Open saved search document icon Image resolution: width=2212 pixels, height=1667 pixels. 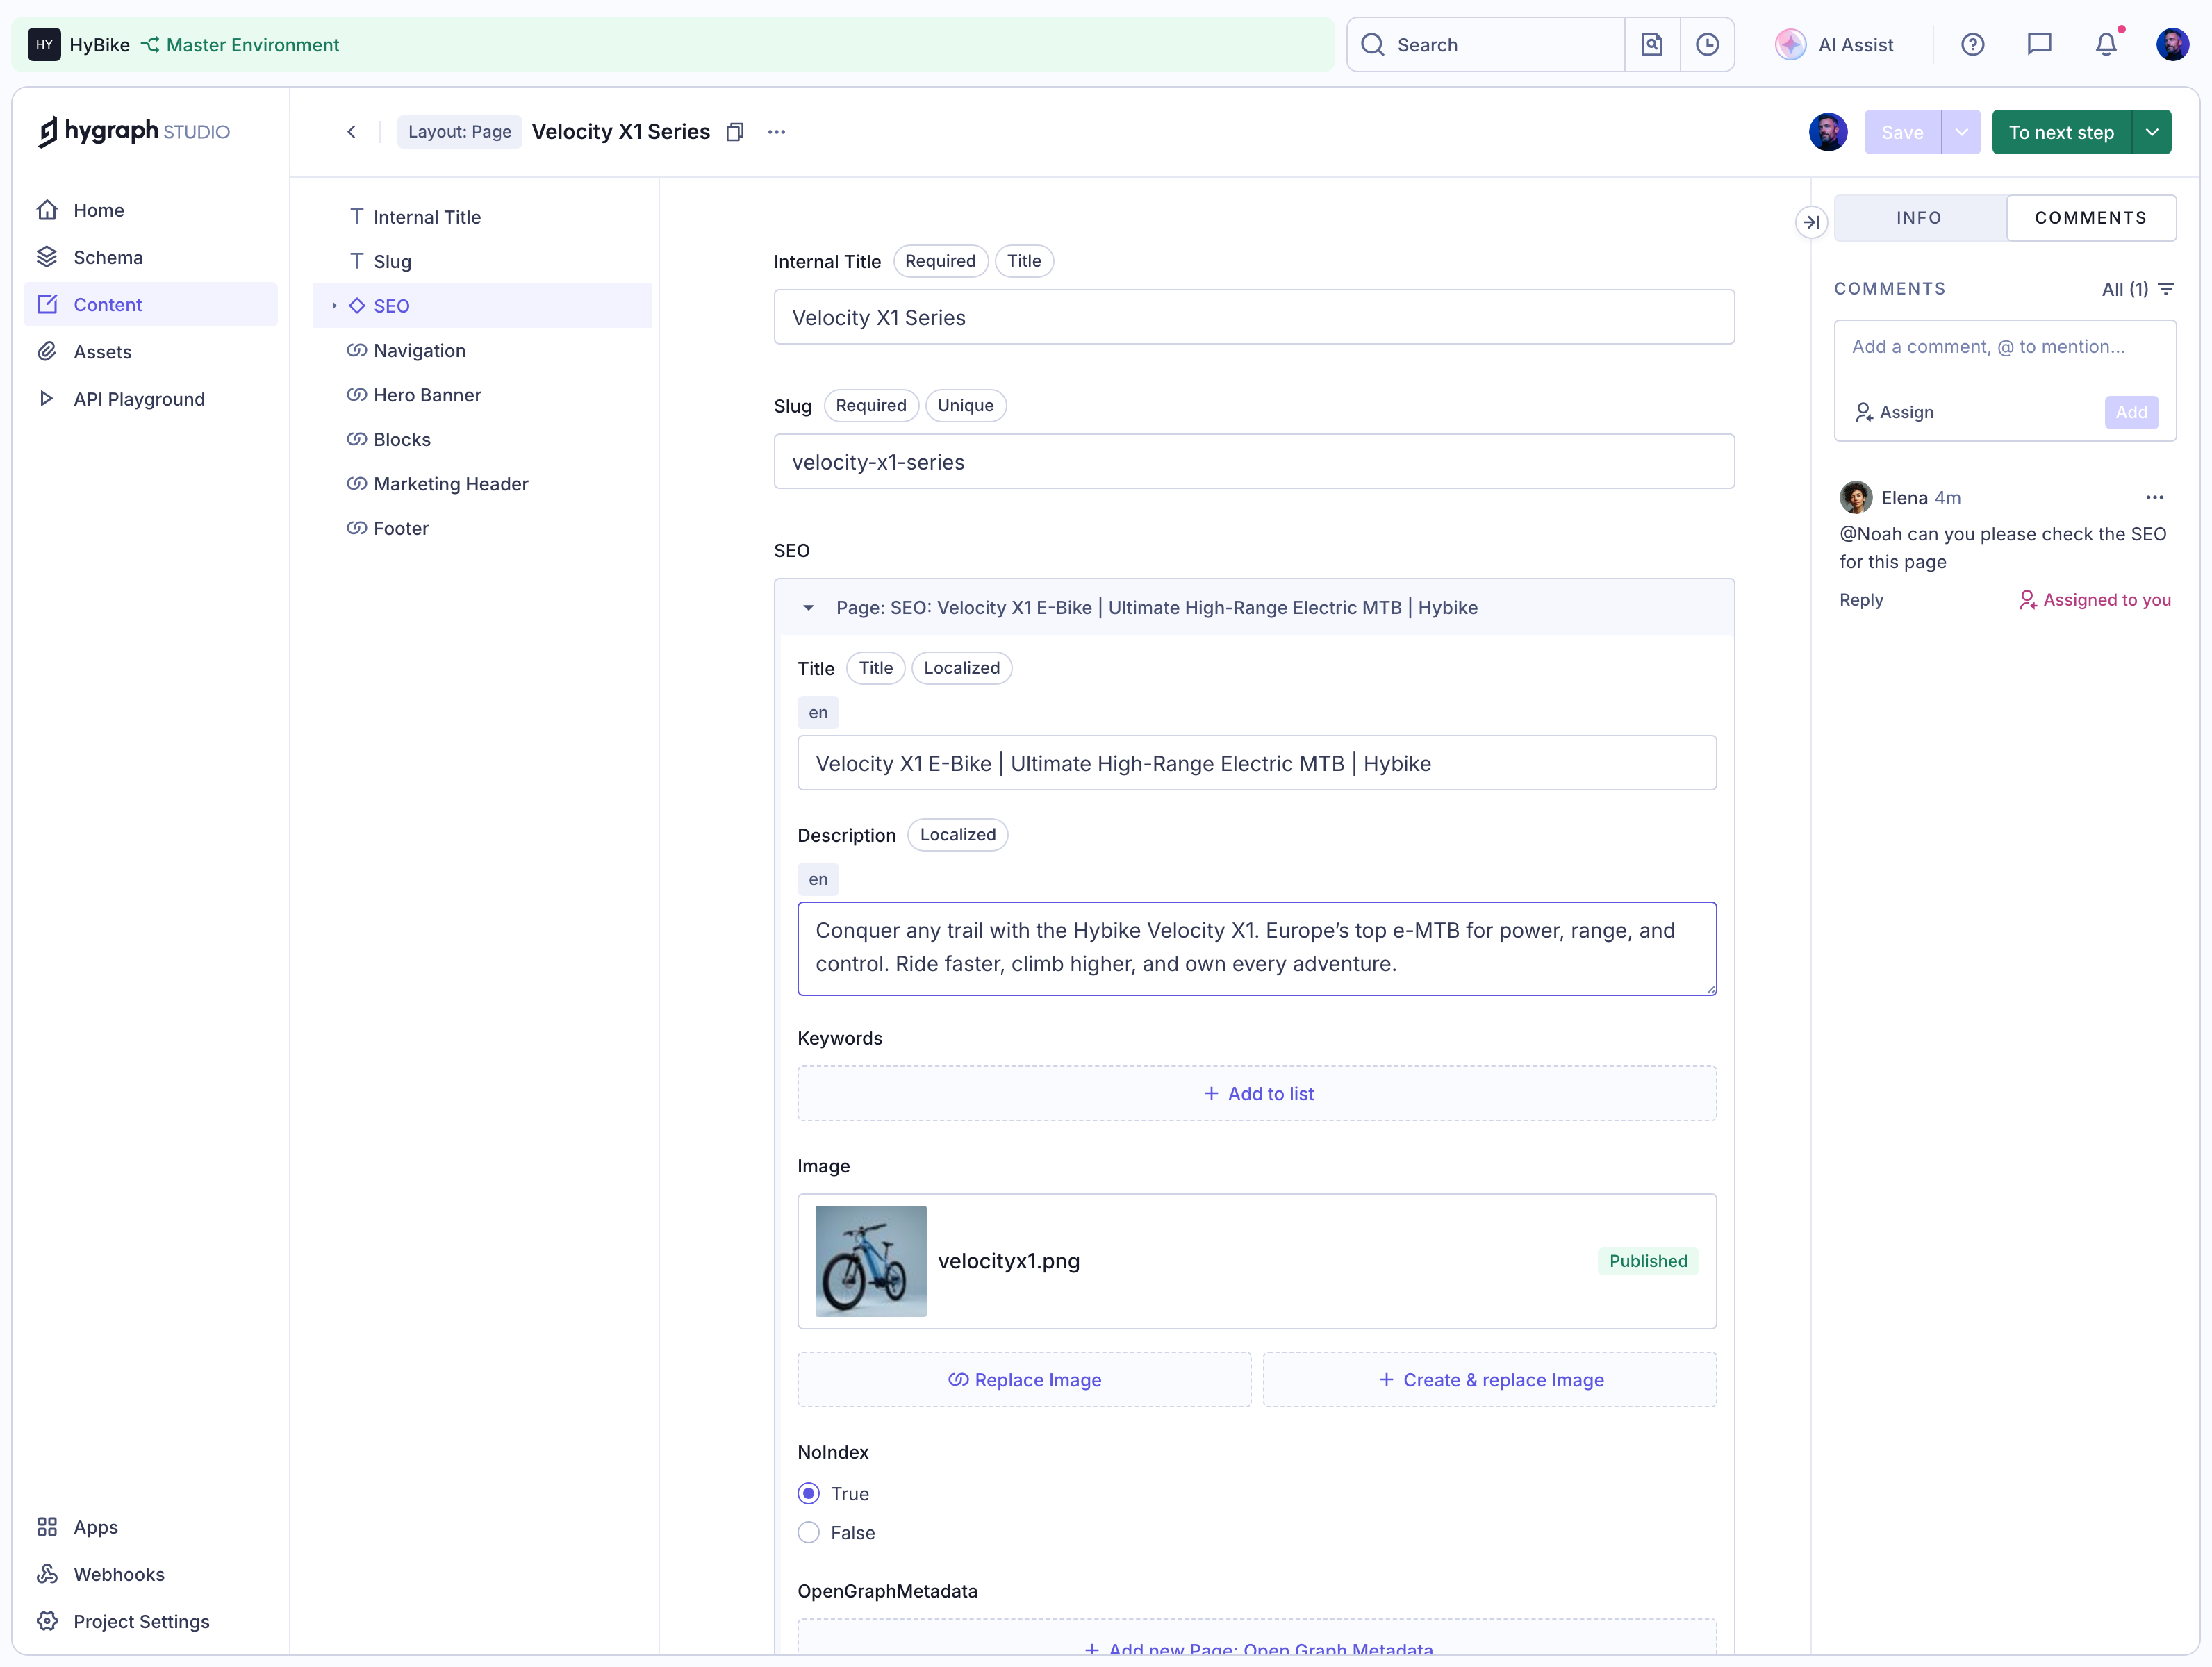[x=1652, y=44]
